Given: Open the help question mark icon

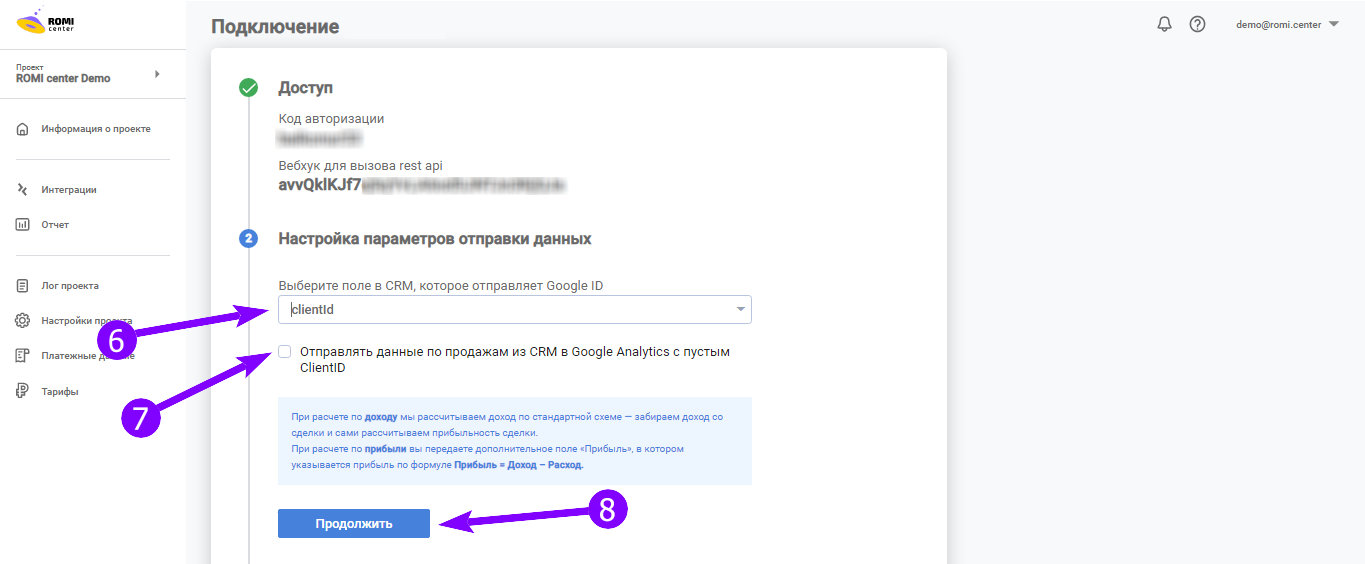Looking at the screenshot, I should point(1197,24).
